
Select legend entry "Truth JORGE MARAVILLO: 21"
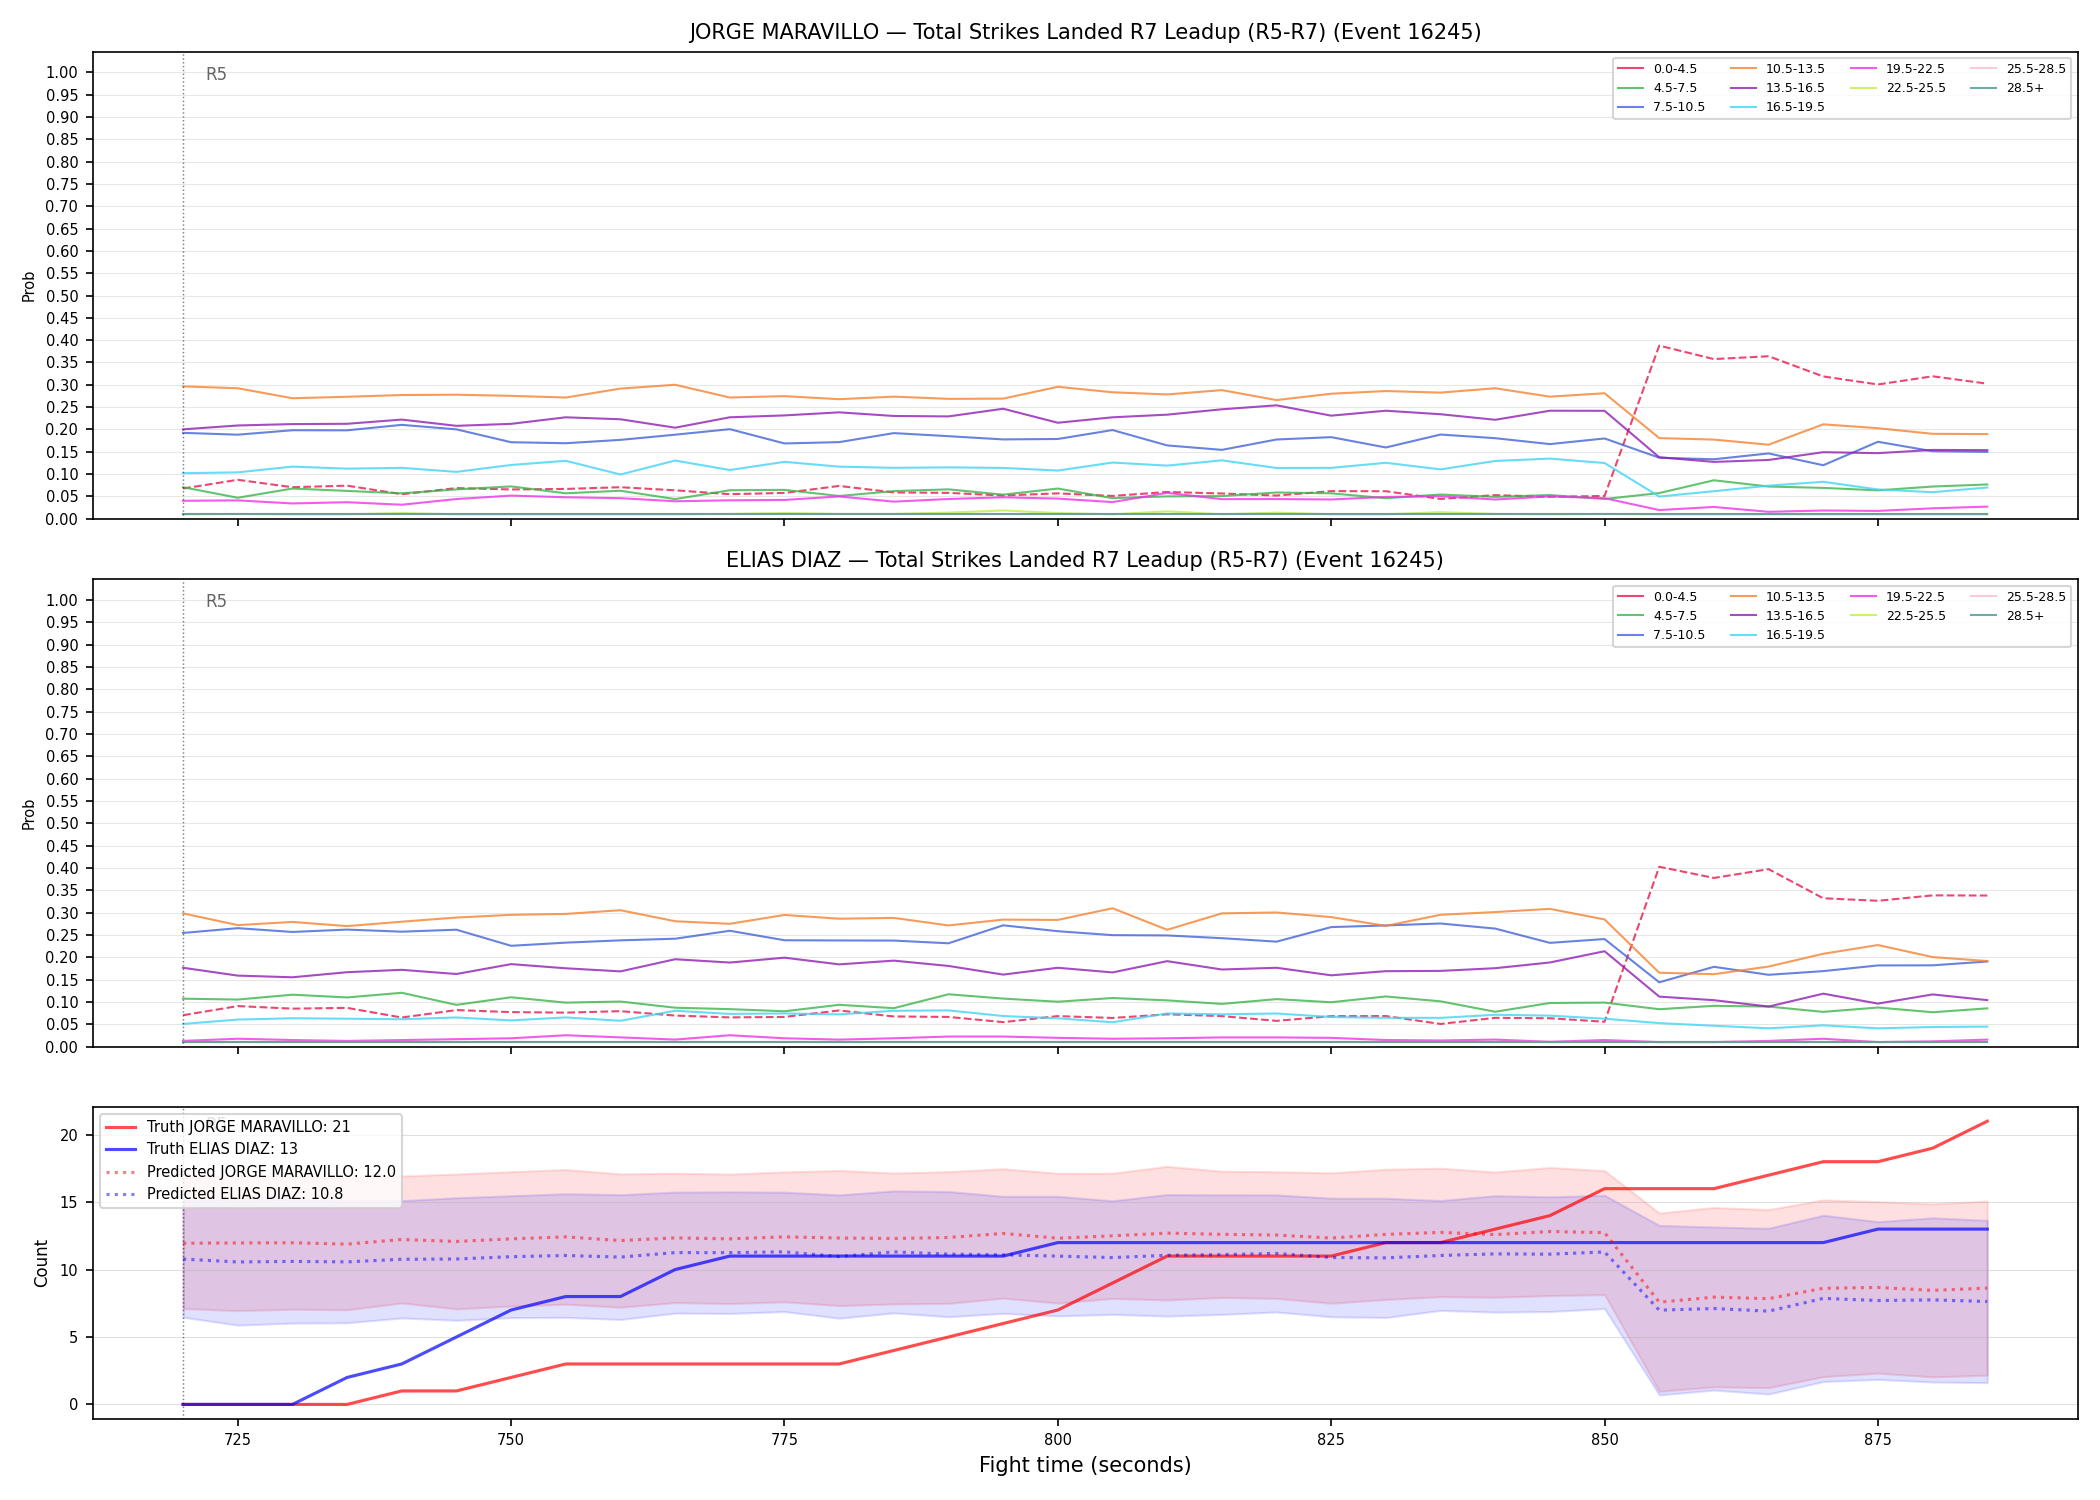click(x=248, y=1127)
